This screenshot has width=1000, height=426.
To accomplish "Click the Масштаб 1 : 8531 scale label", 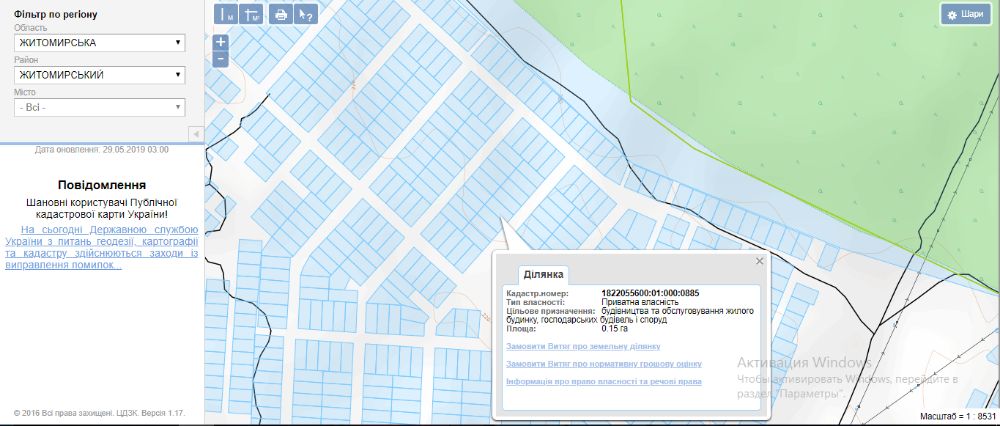I will pyautogui.click(x=959, y=416).
